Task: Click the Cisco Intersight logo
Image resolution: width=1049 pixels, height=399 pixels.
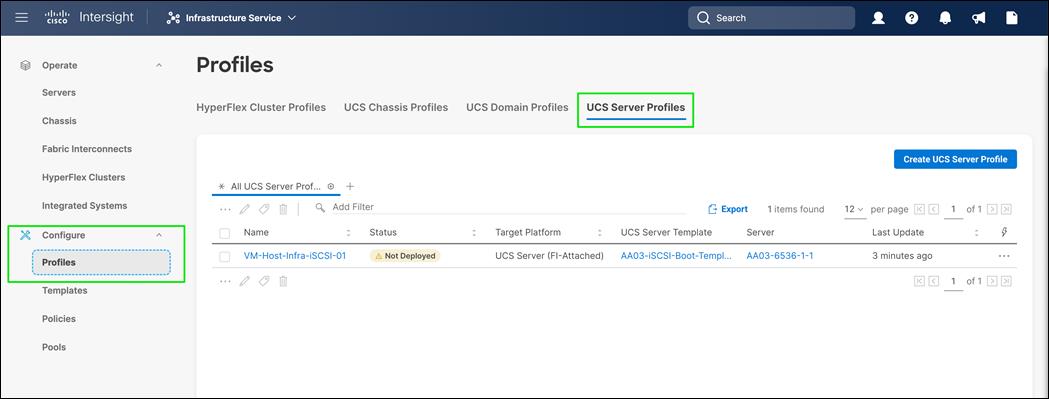Action: pyautogui.click(x=90, y=17)
